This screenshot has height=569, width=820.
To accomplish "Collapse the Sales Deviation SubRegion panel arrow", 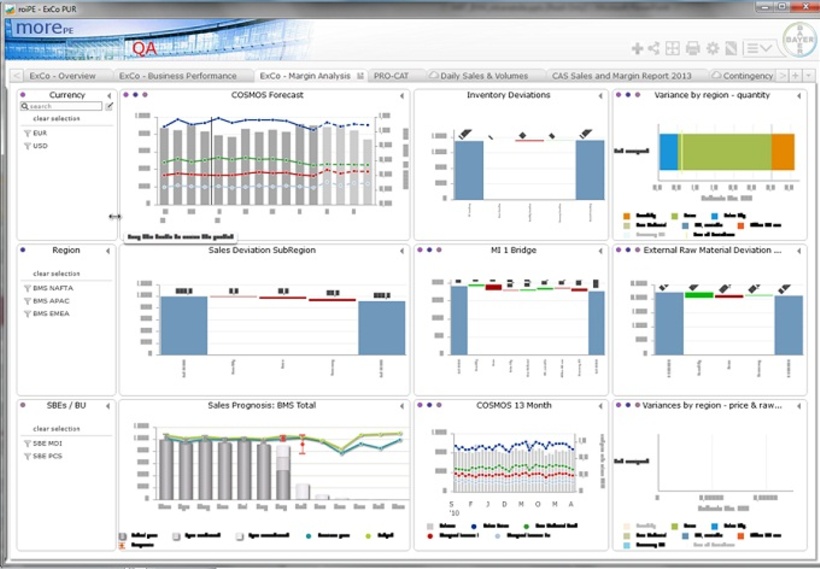I will pyautogui.click(x=402, y=251).
